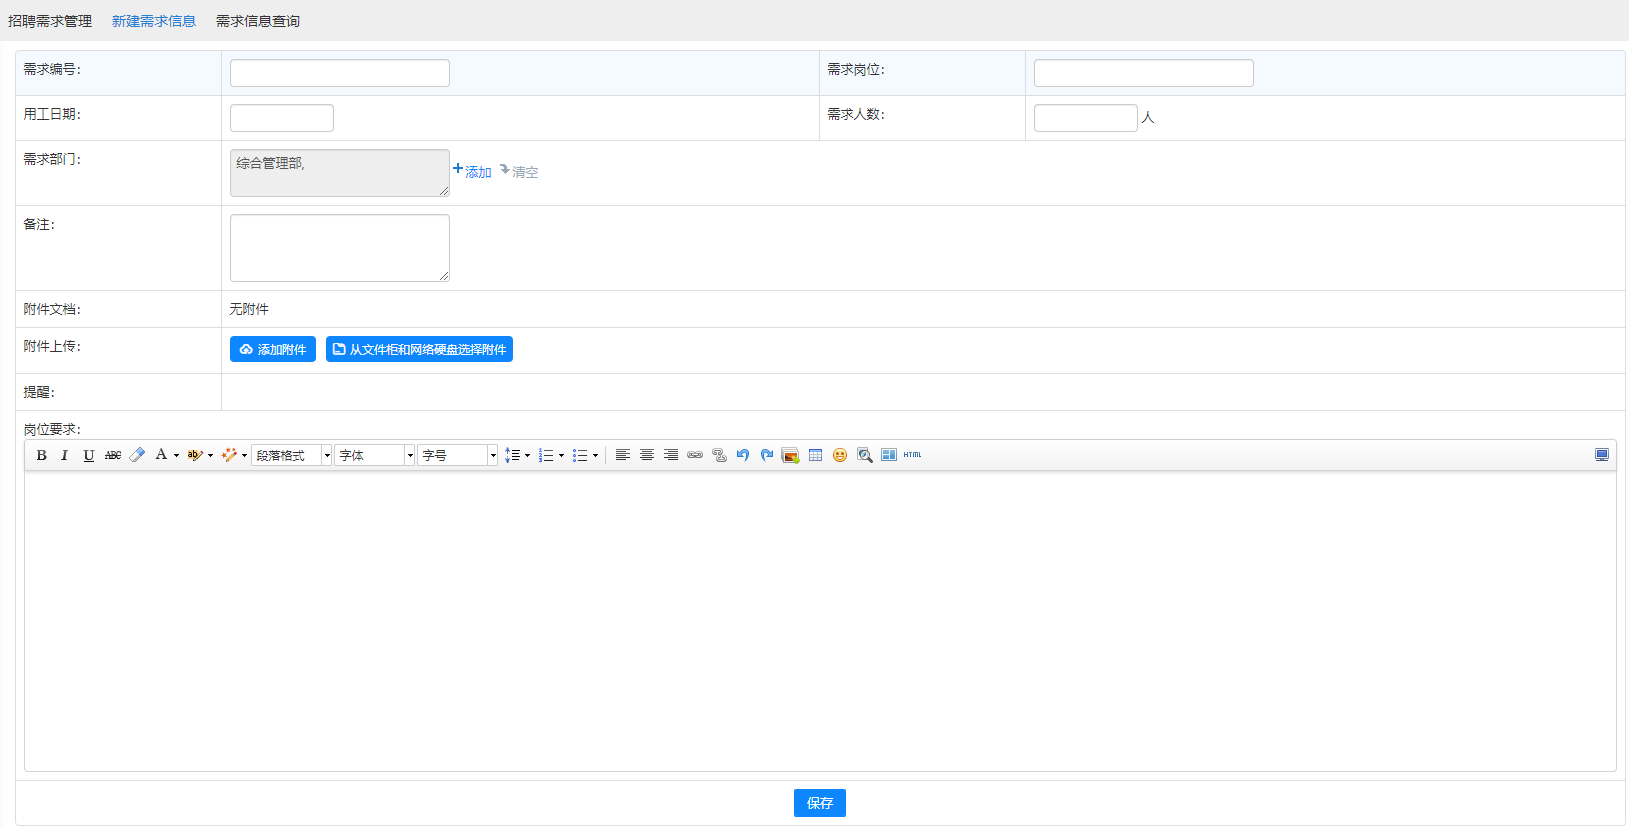Image resolution: width=1629 pixels, height=829 pixels.
Task: Insert an image into editor
Action: tap(790, 455)
